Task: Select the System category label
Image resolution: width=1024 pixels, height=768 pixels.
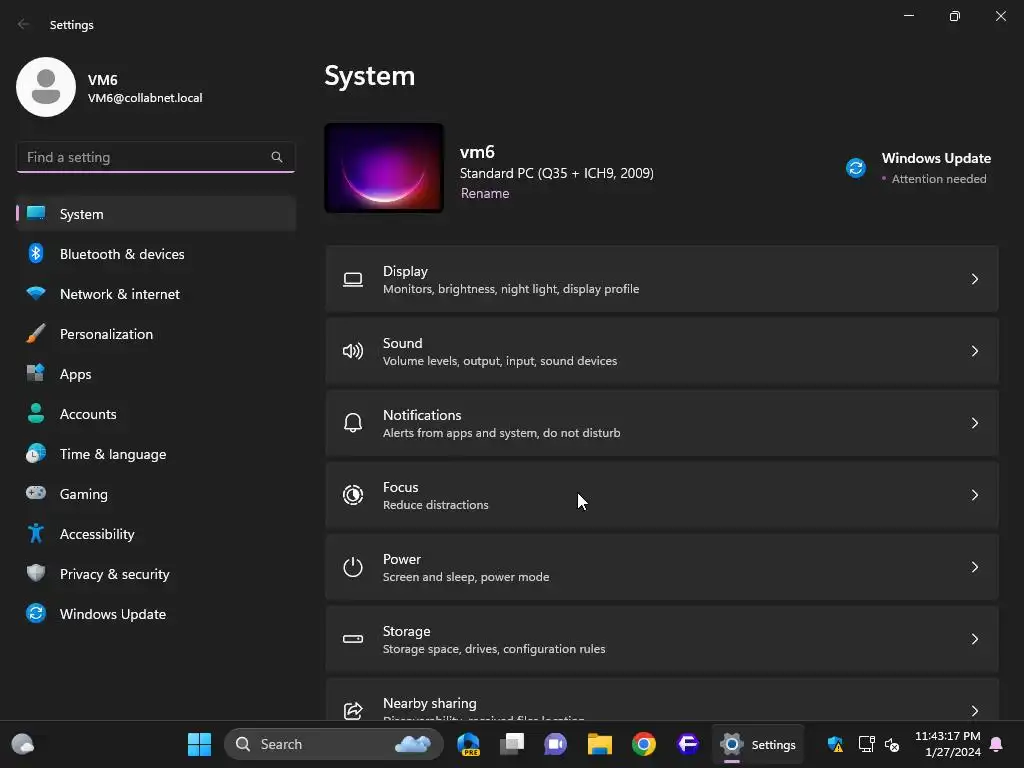Action: 82,214
